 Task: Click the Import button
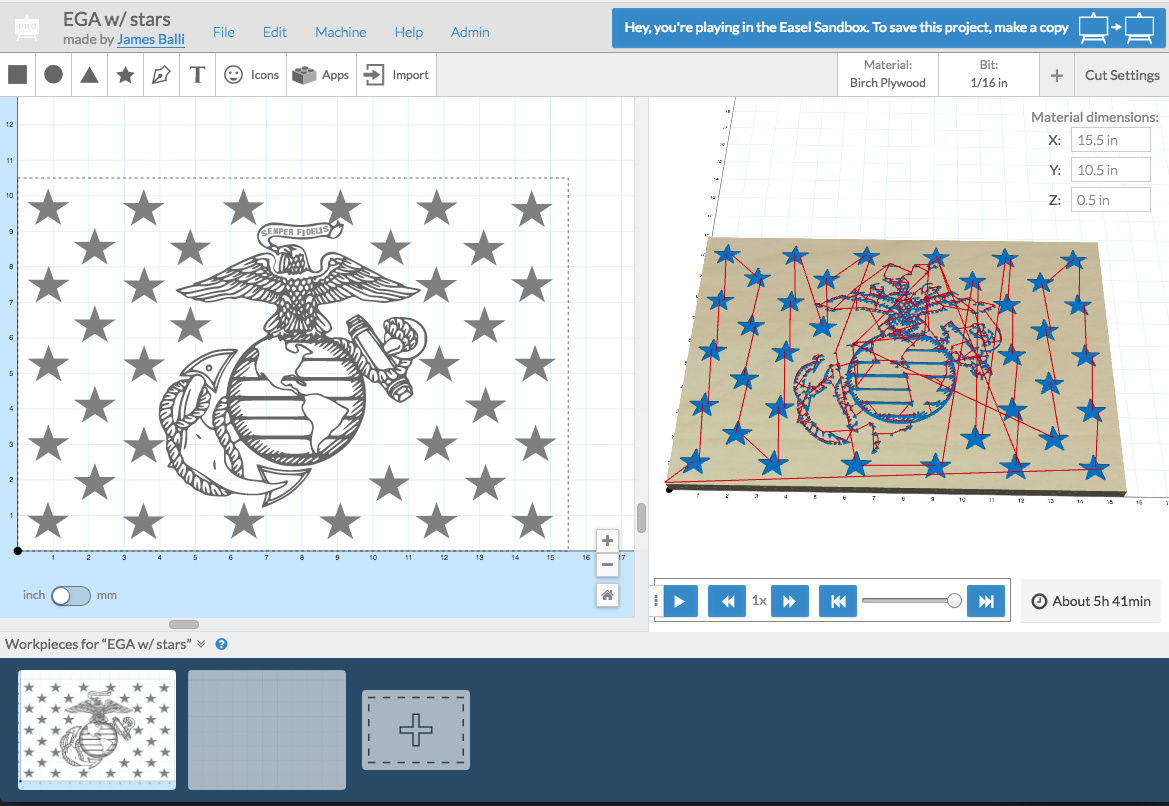tap(396, 75)
